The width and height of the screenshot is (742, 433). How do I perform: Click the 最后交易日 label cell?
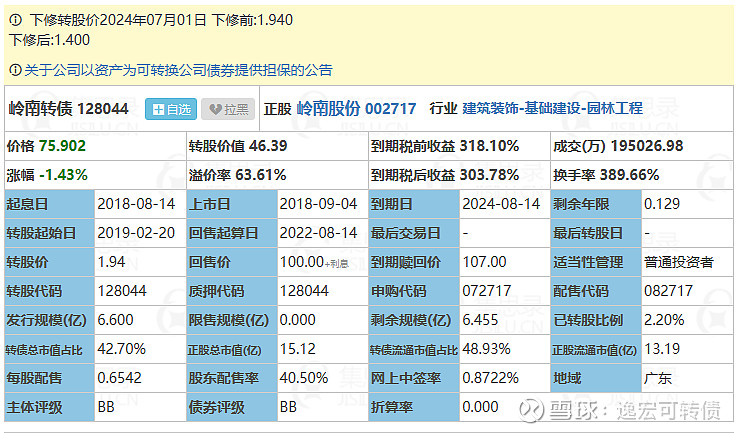coord(414,233)
